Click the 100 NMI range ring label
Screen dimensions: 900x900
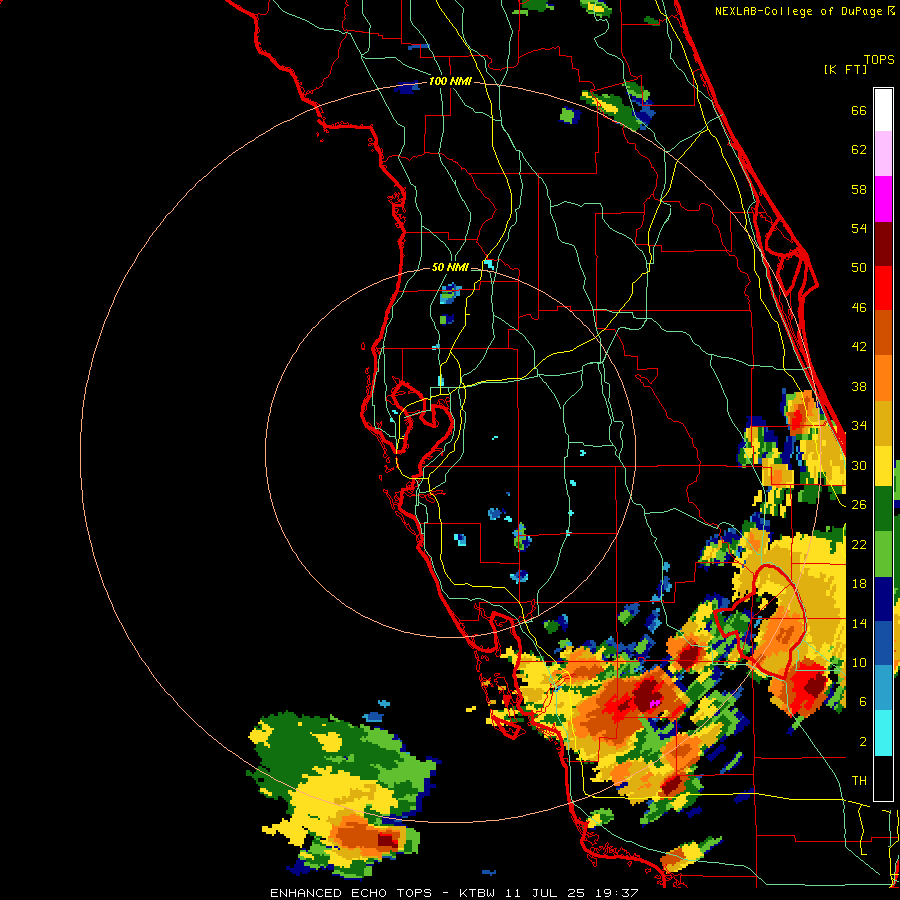449,82
